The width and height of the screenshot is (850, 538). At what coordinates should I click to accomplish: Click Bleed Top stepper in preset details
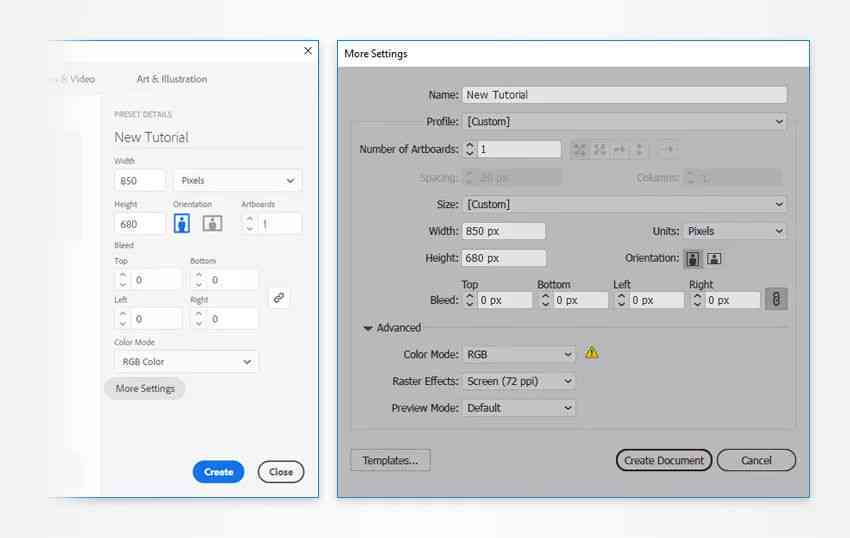[123, 280]
